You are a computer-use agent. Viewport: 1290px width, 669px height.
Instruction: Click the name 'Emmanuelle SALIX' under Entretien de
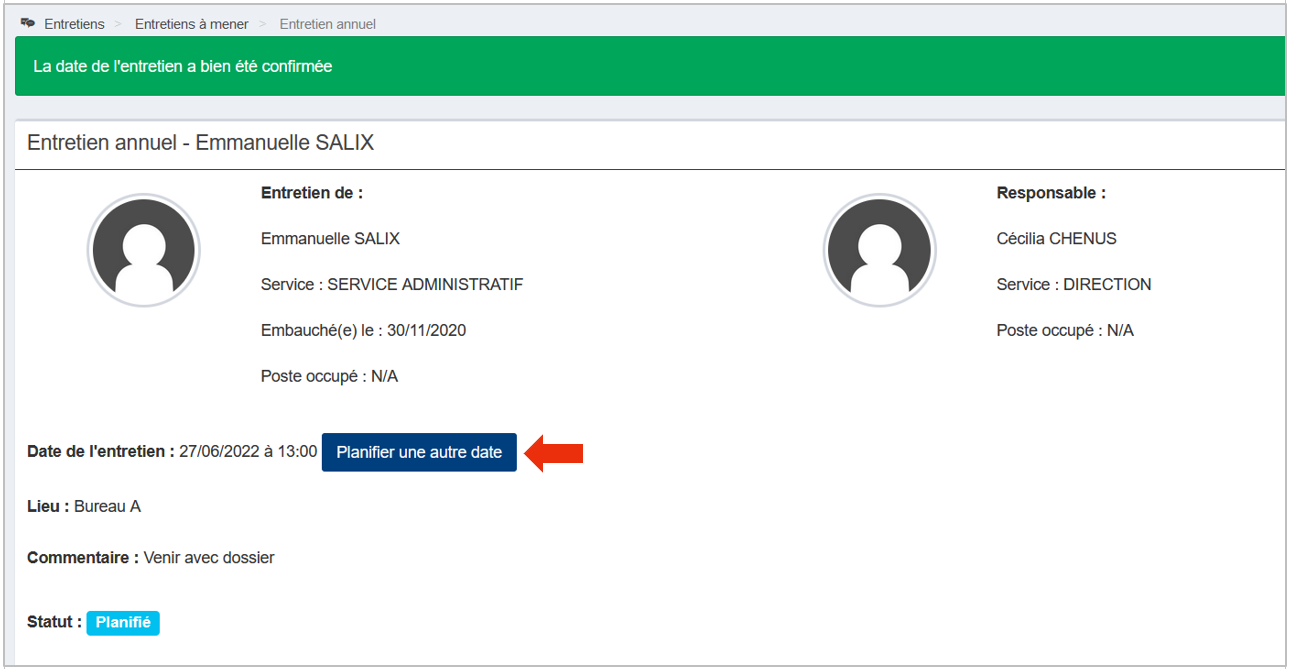[331, 239]
